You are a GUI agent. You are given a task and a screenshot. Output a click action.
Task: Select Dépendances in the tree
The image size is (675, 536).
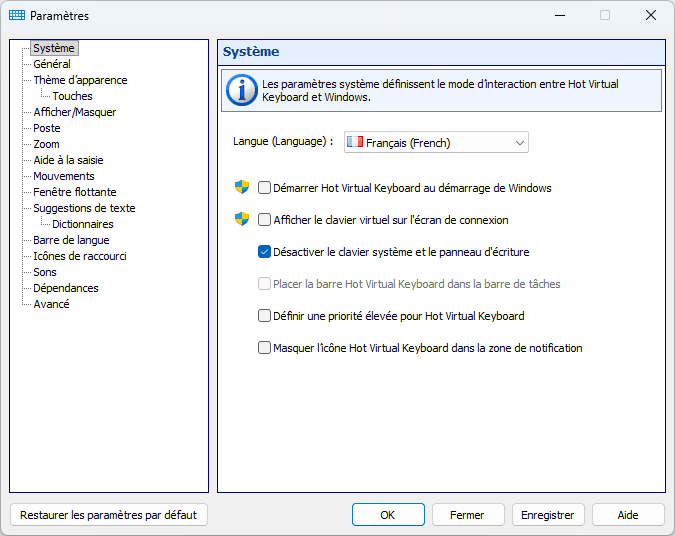pos(66,288)
